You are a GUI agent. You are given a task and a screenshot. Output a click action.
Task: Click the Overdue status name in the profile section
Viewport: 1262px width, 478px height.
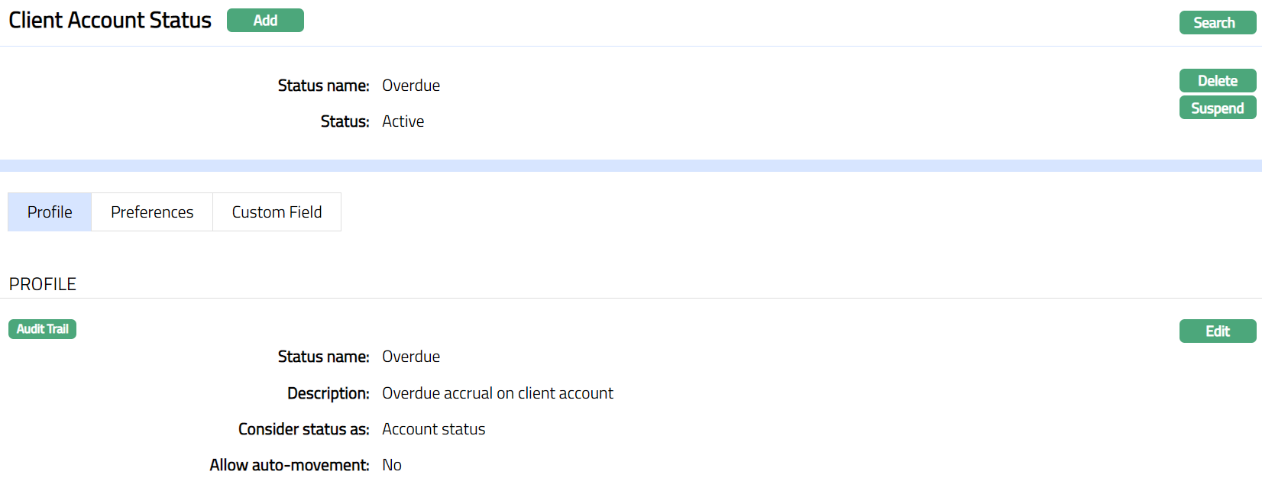[x=411, y=357]
